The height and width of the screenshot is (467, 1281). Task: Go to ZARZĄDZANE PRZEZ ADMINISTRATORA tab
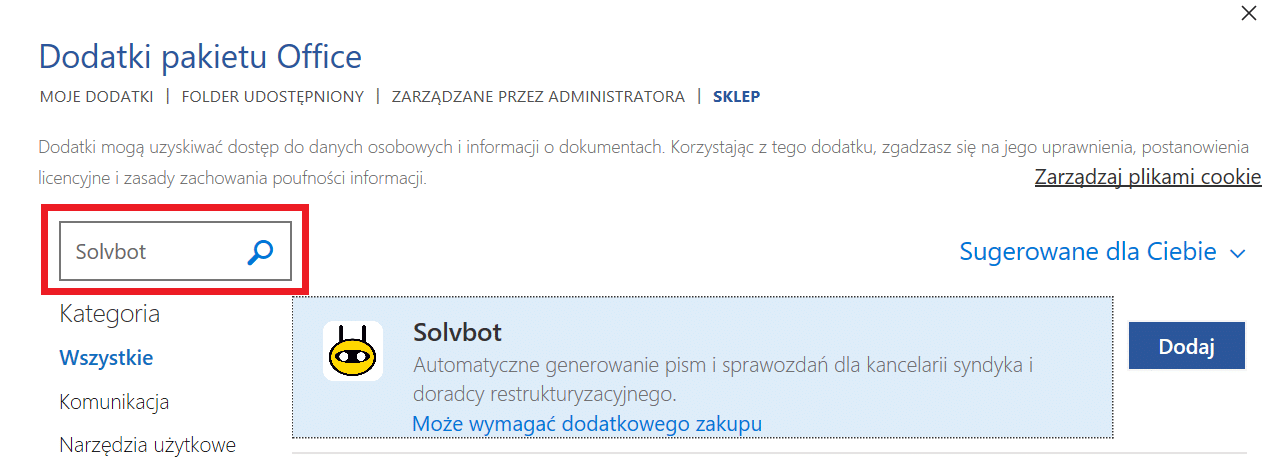[x=538, y=97]
